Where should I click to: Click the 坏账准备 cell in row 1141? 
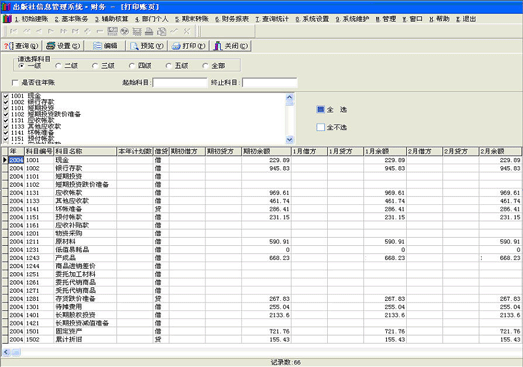pyautogui.click(x=85, y=209)
